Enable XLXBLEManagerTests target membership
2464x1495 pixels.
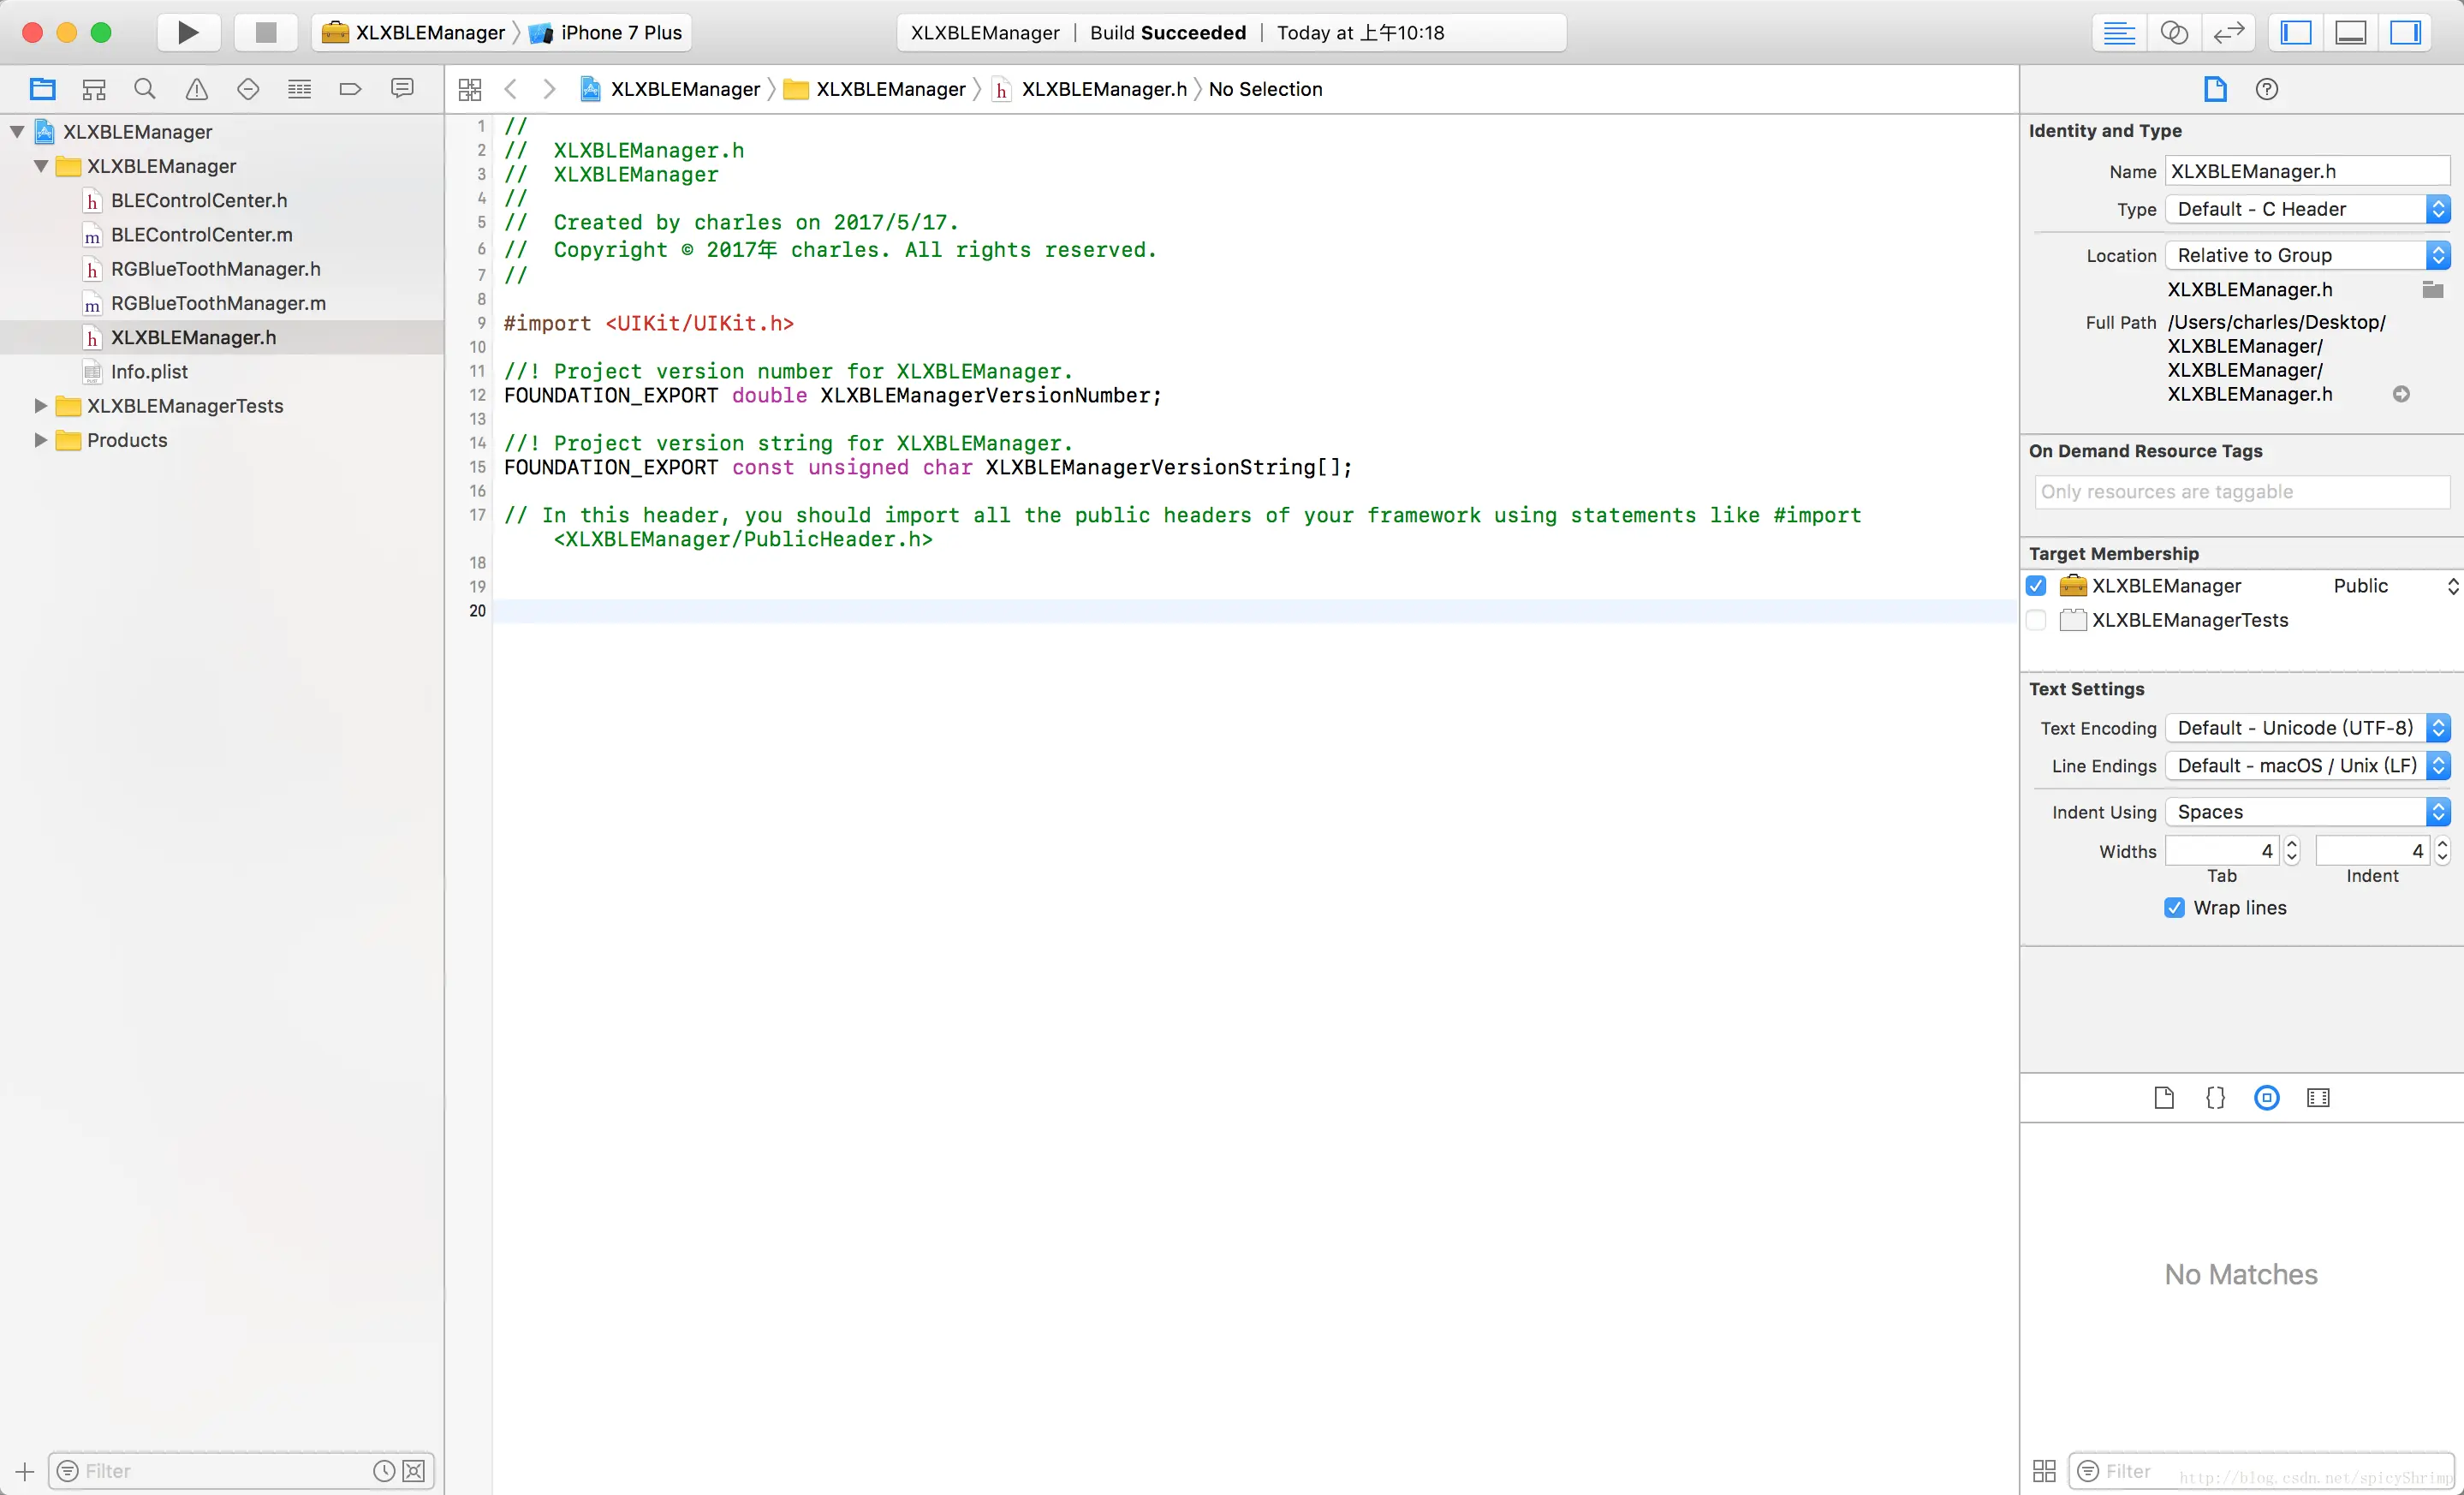click(2036, 620)
